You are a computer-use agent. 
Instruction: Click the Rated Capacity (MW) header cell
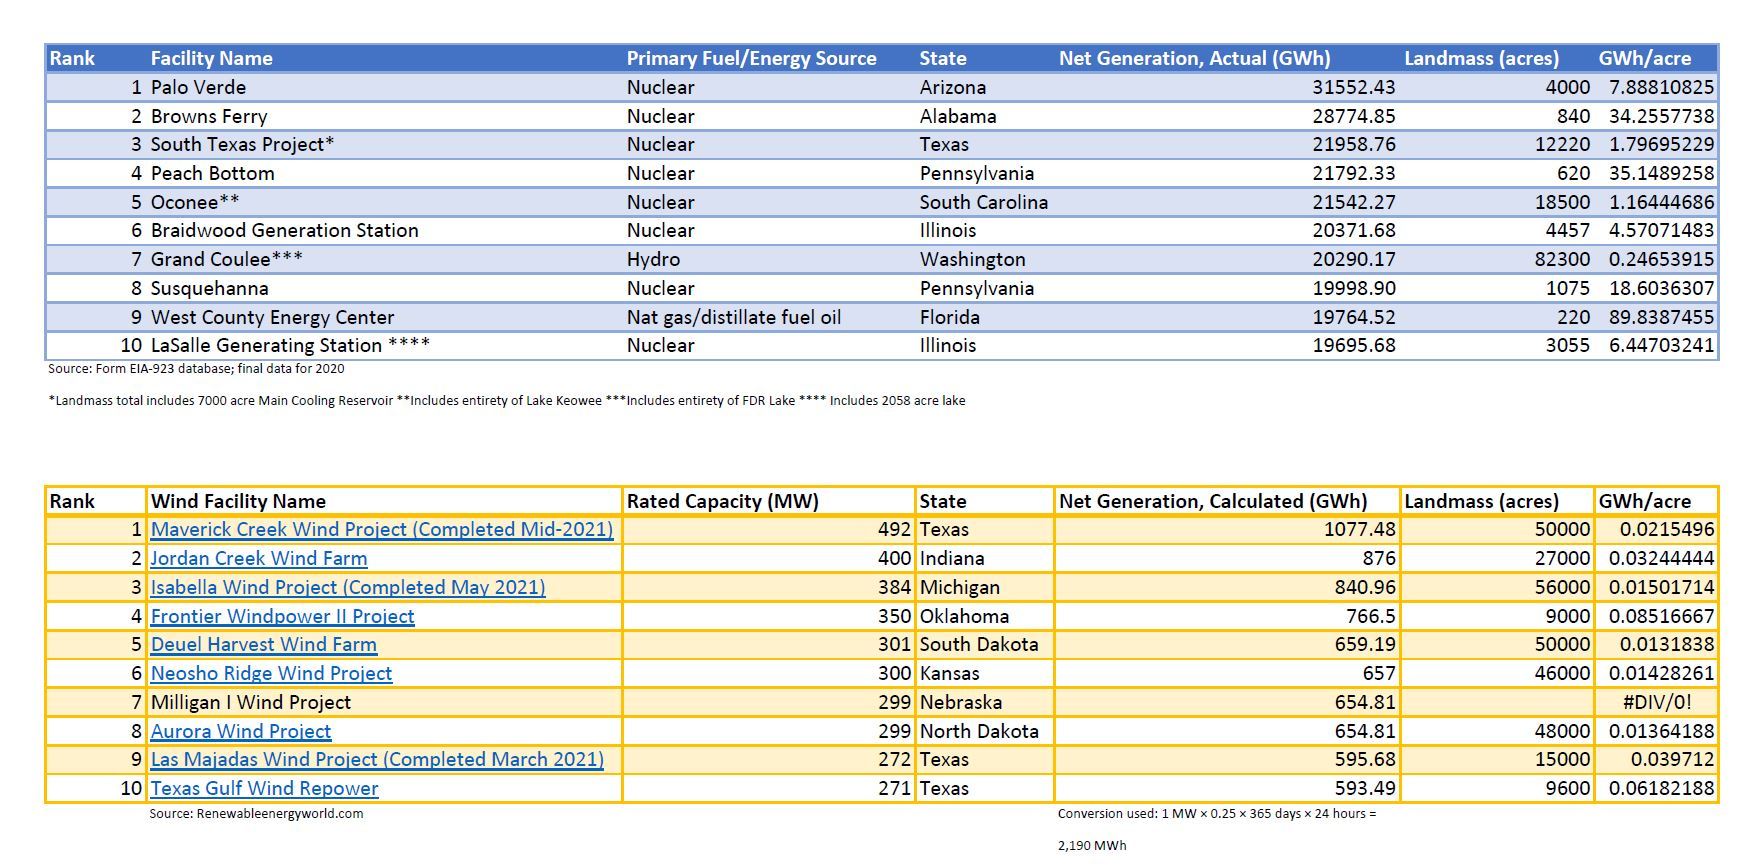point(722,502)
